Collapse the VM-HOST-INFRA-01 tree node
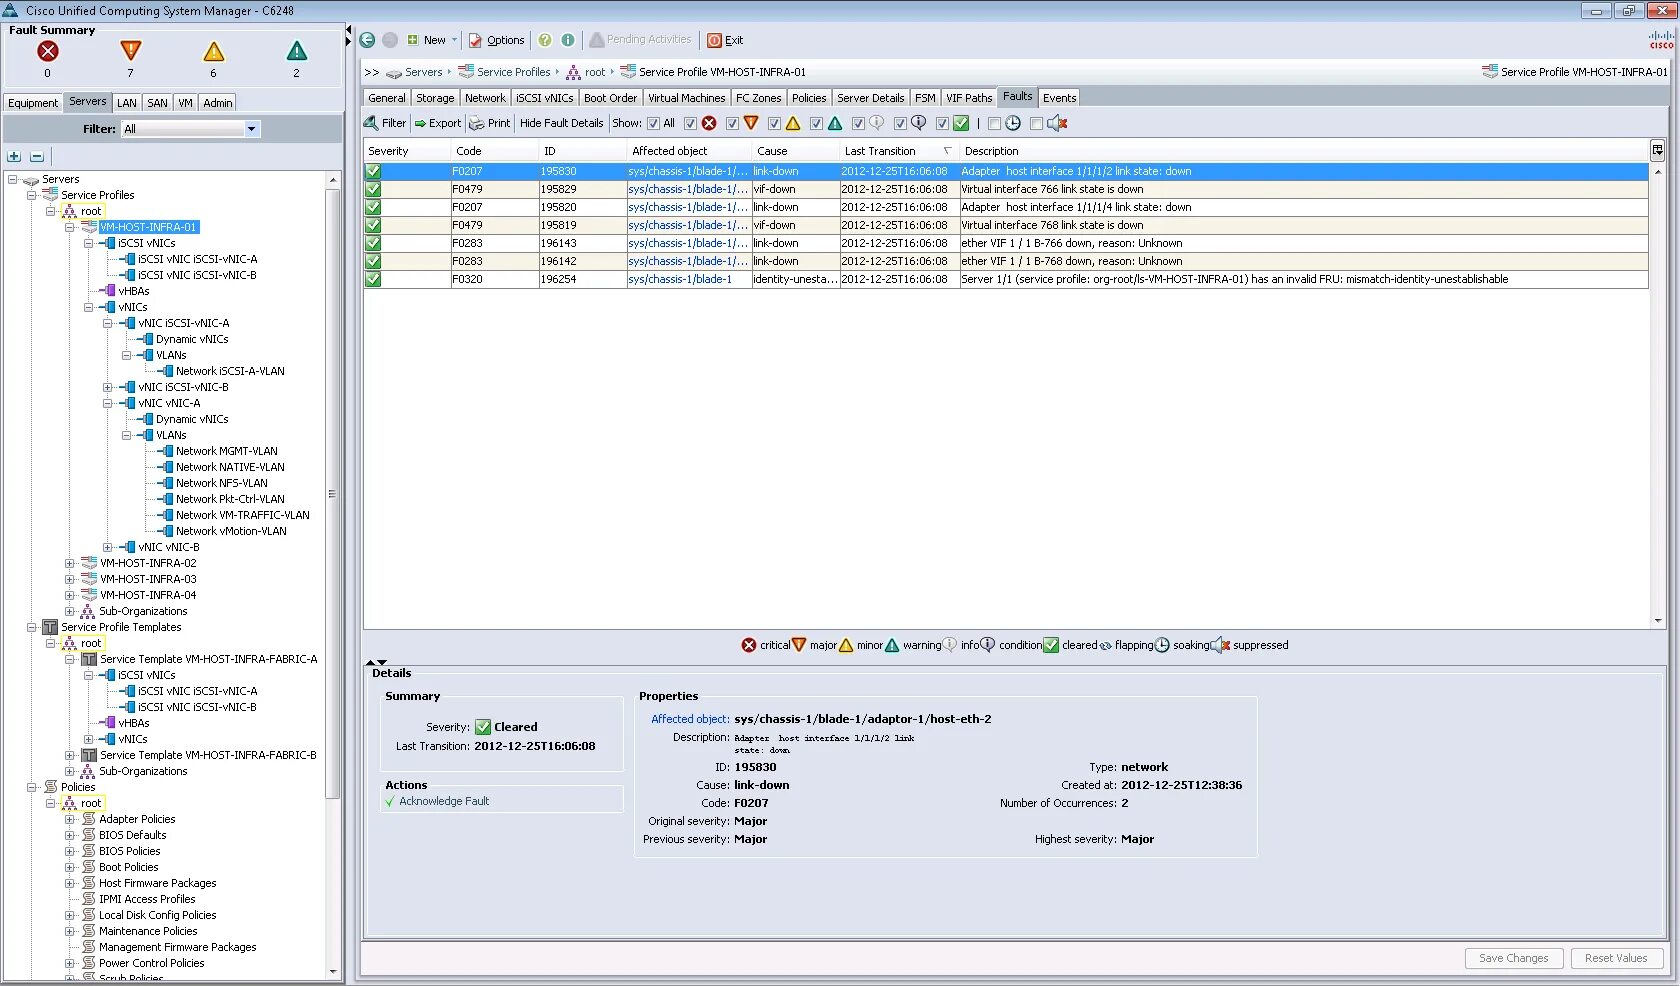The height and width of the screenshot is (986, 1680). click(70, 227)
